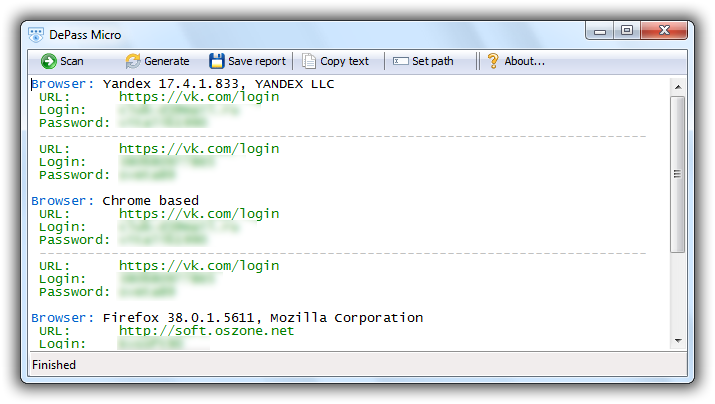Click 'Firefox 38.0.1.5611, Mozilla Corporation' text

(x=263, y=318)
